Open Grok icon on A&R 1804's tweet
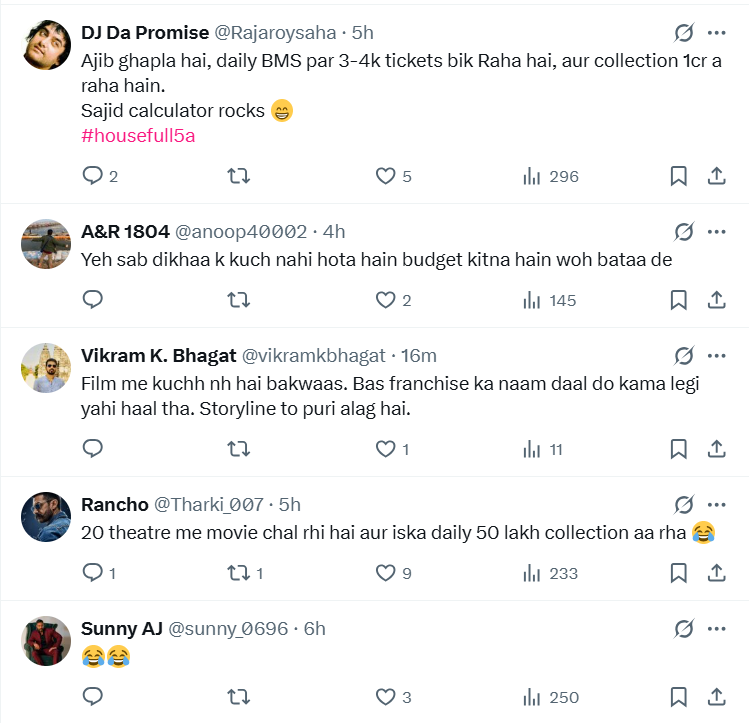 (684, 232)
